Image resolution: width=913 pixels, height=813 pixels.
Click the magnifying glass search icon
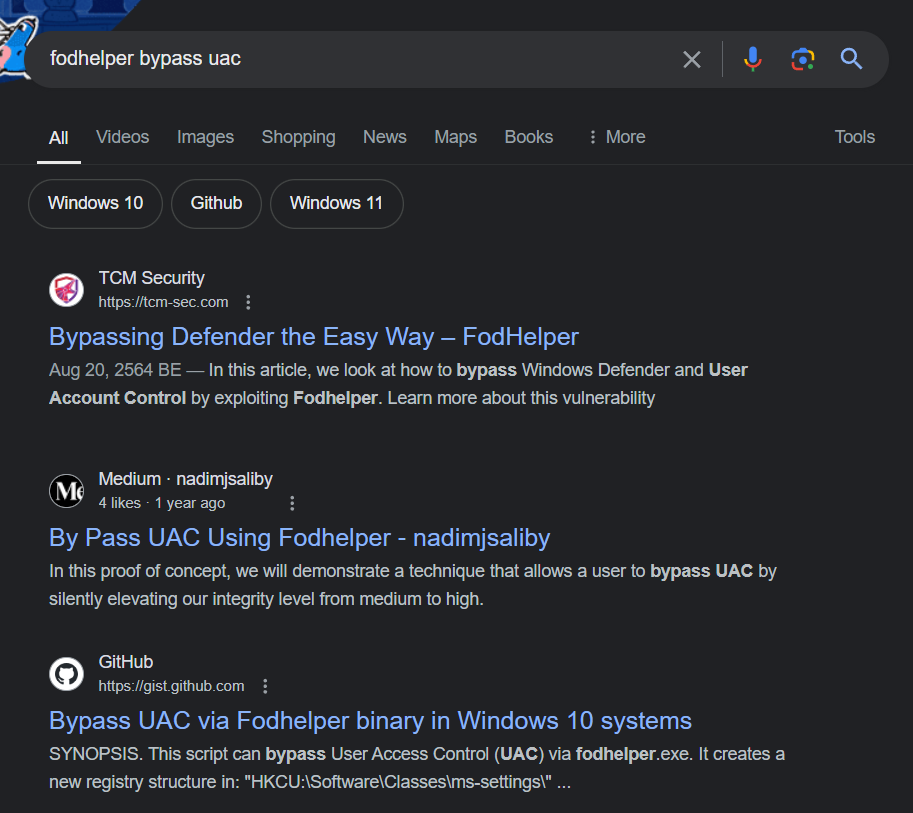coord(851,60)
